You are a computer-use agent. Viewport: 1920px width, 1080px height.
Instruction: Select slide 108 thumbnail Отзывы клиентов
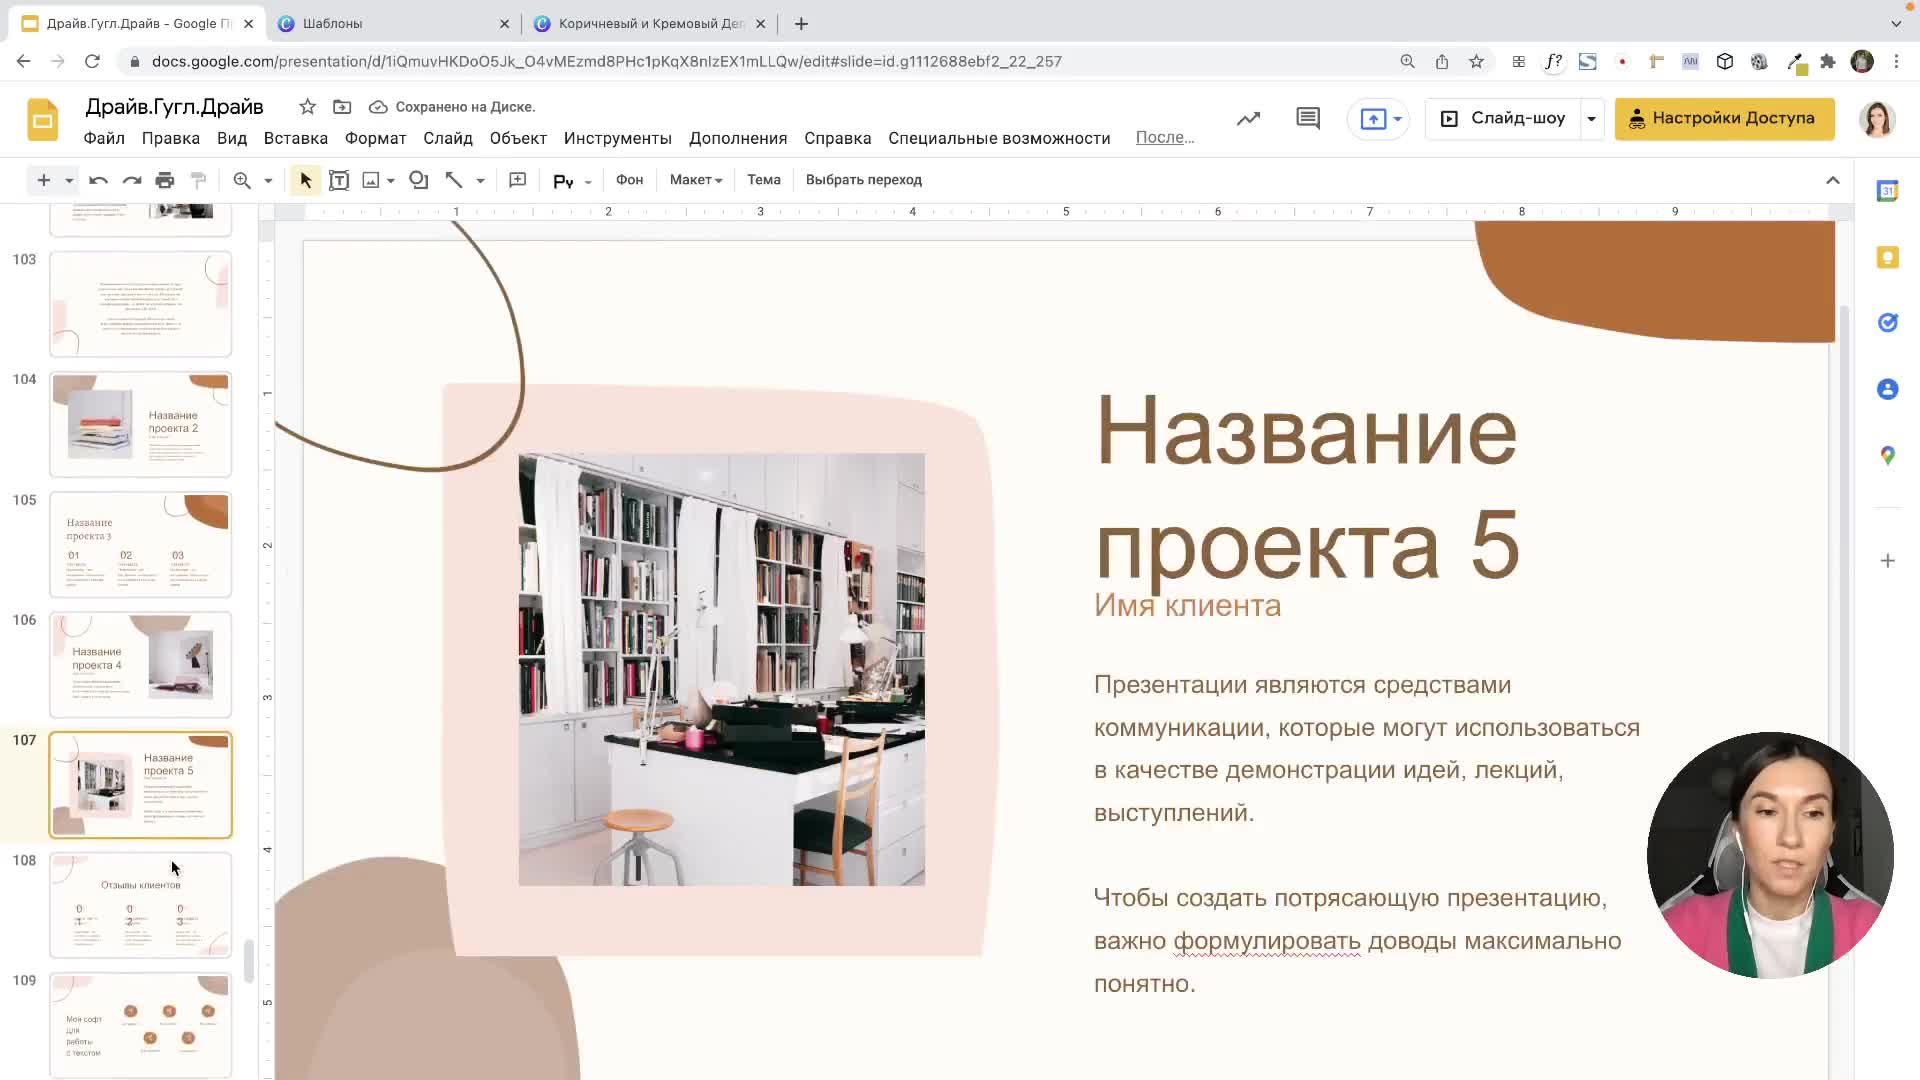click(x=141, y=904)
